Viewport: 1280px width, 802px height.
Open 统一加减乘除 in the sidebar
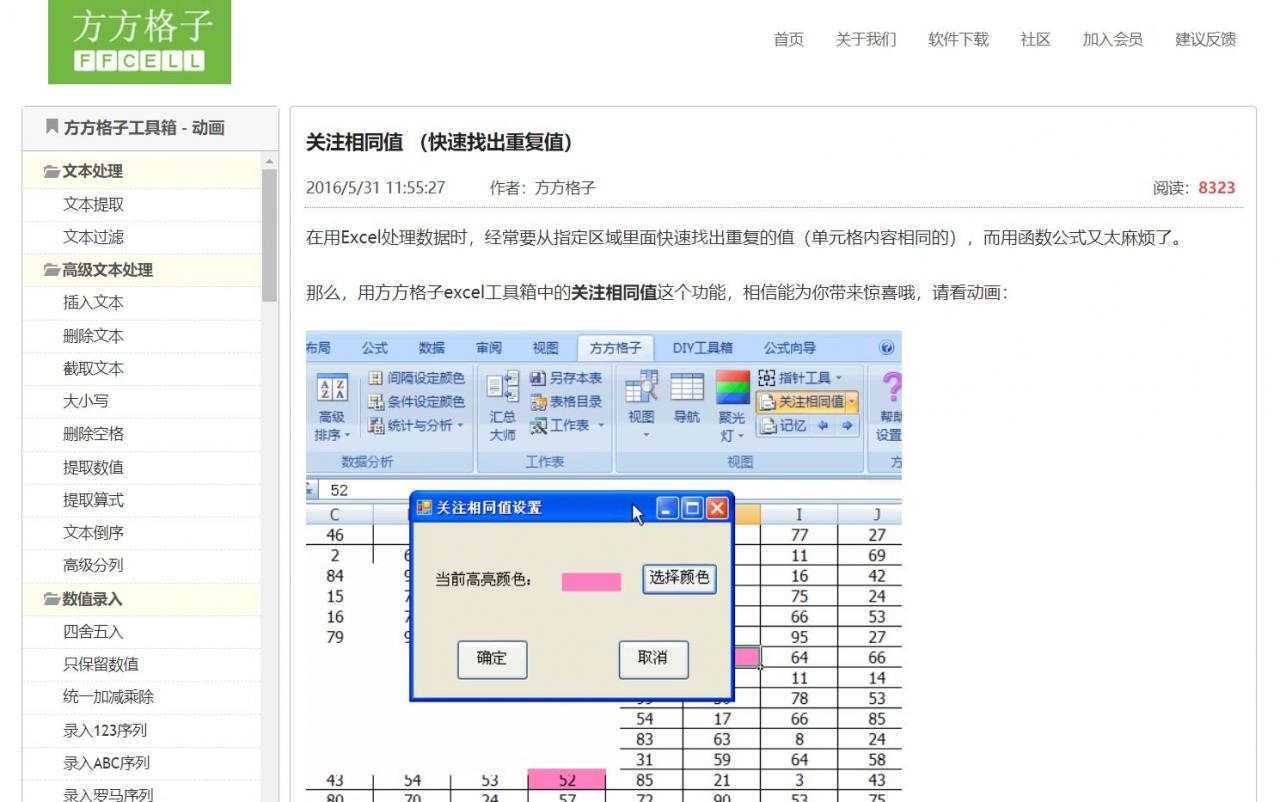pos(108,697)
